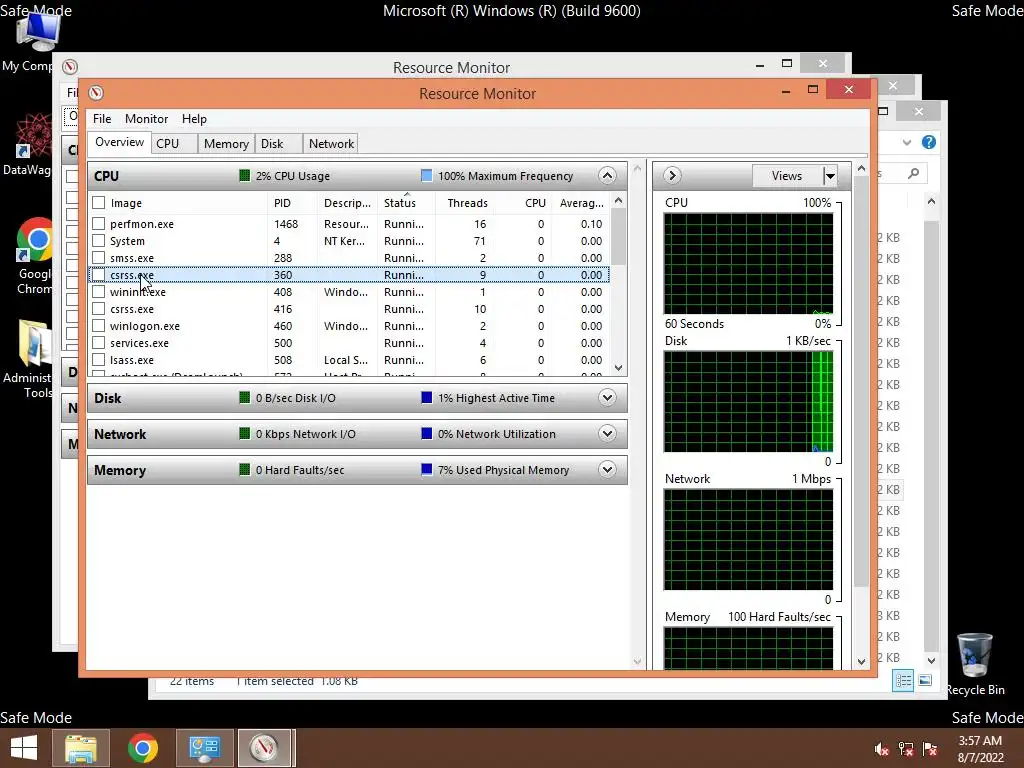This screenshot has height=768, width=1024.
Task: Select the winlogon.exe process name
Action: 145,326
